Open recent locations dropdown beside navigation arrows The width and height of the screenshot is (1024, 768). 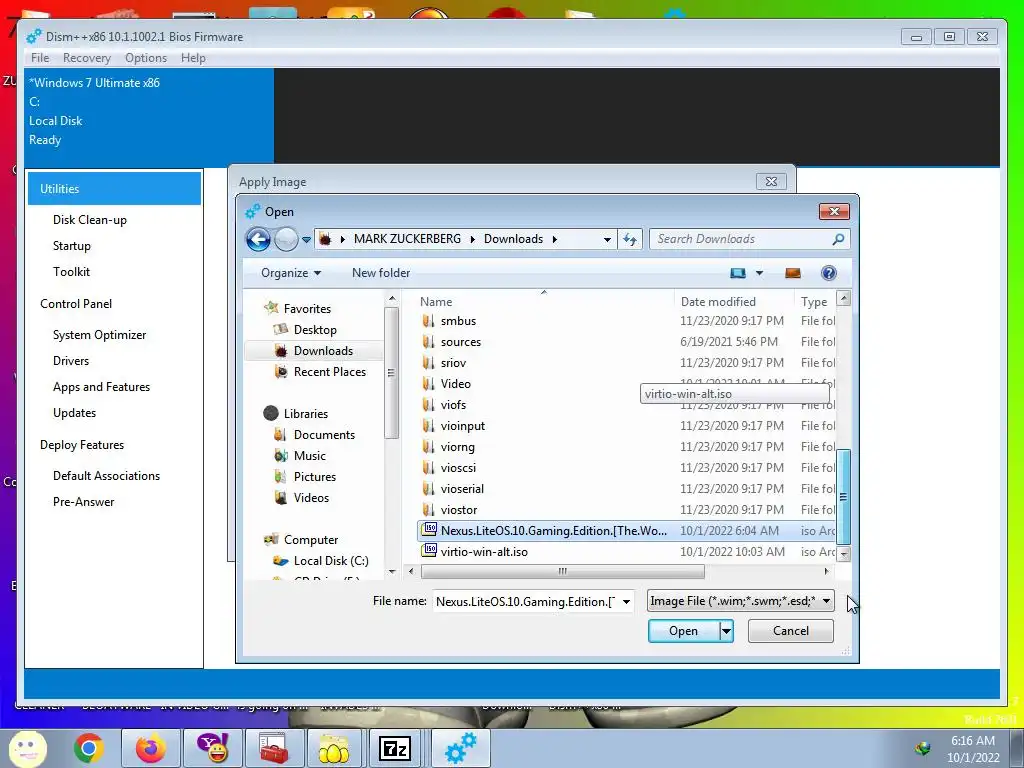coord(306,240)
